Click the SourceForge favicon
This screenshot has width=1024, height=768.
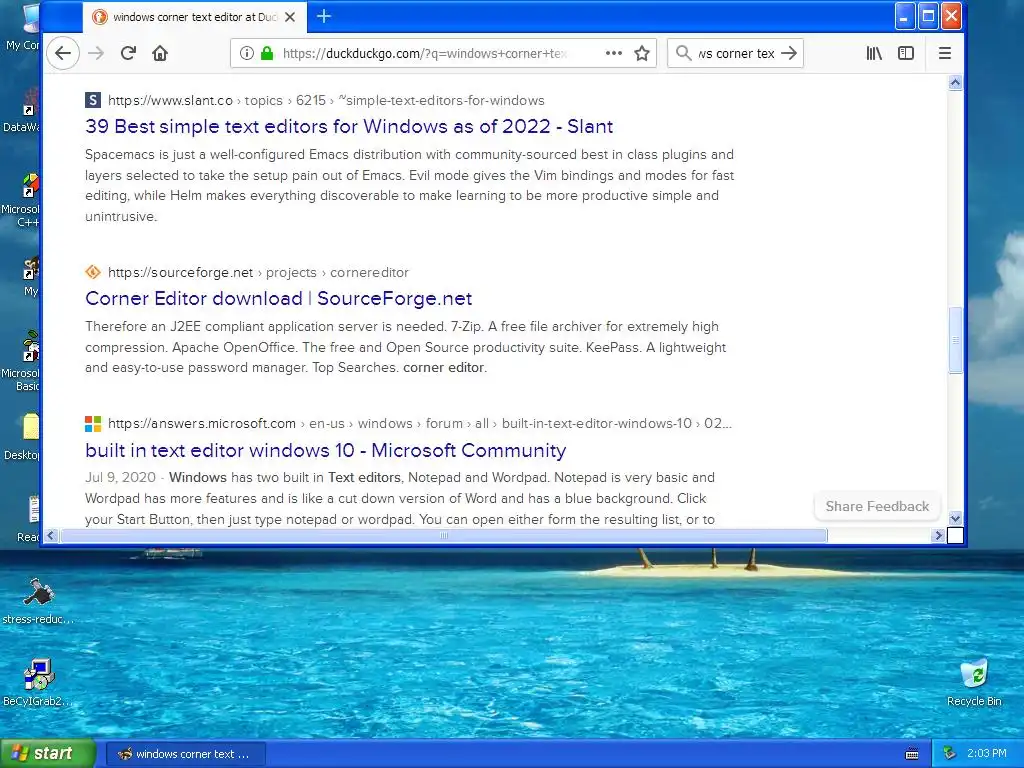(93, 272)
